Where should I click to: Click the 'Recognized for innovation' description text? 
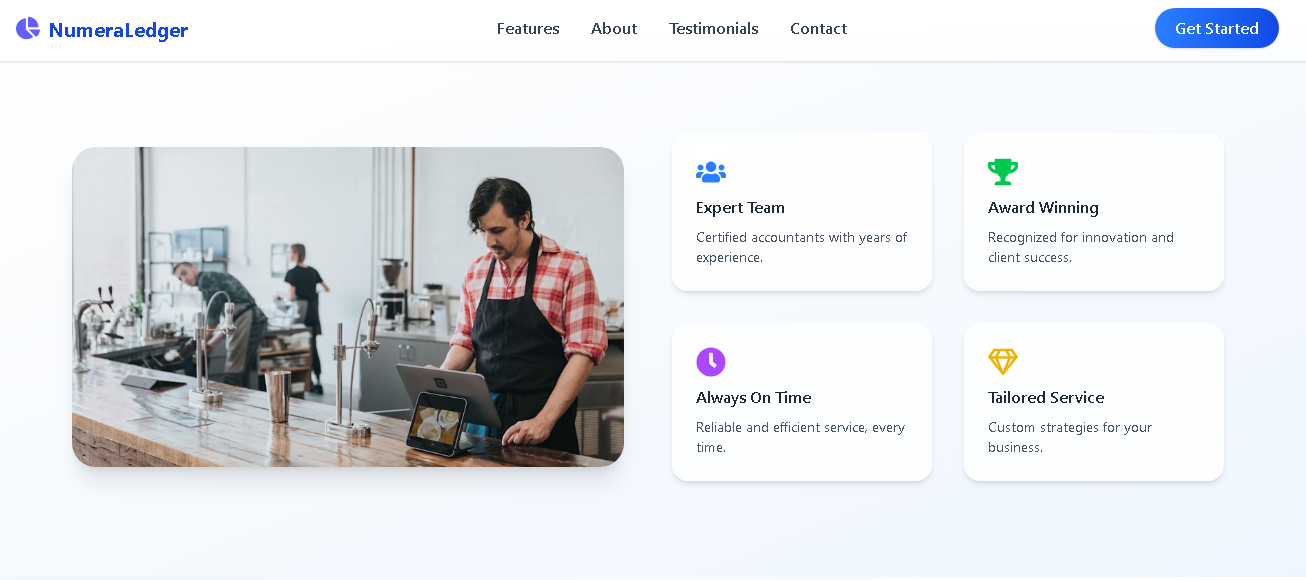tap(1080, 247)
